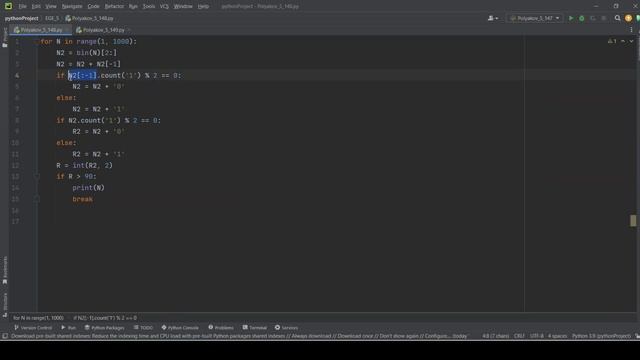Open the editor tabs three-dots menu

(631, 30)
